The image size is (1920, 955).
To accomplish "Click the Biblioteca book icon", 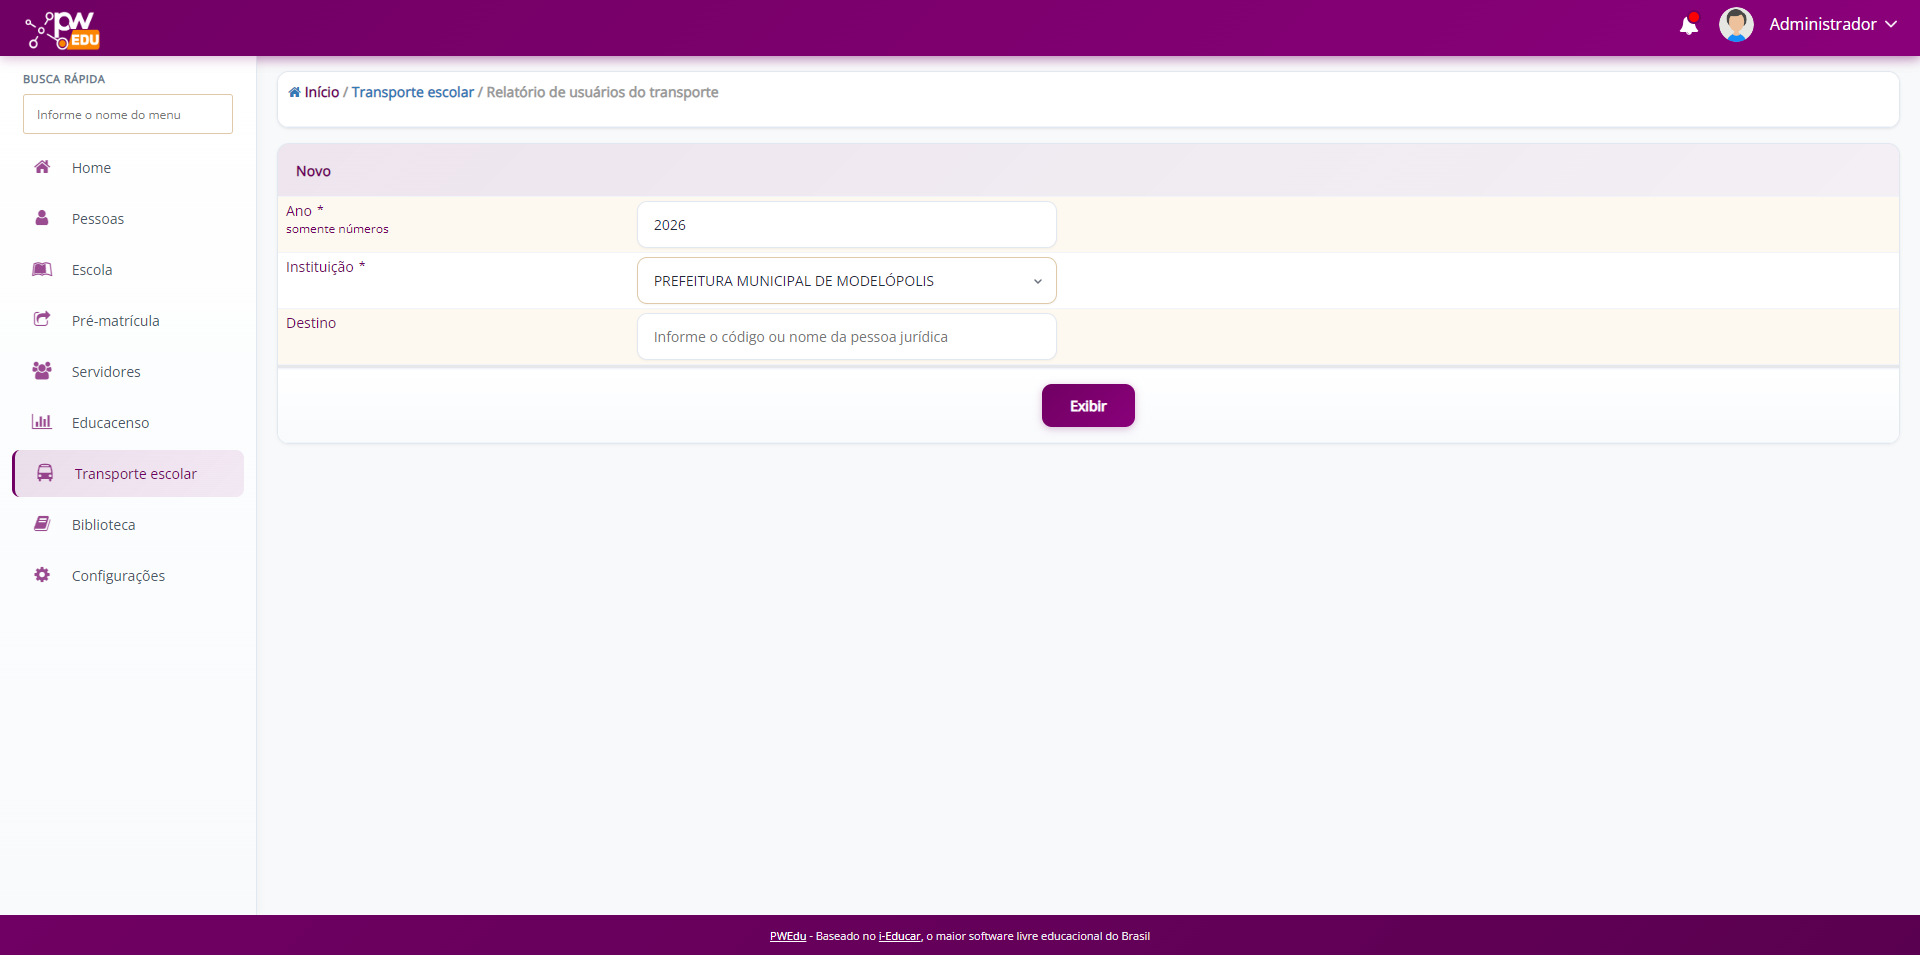I will (x=42, y=524).
